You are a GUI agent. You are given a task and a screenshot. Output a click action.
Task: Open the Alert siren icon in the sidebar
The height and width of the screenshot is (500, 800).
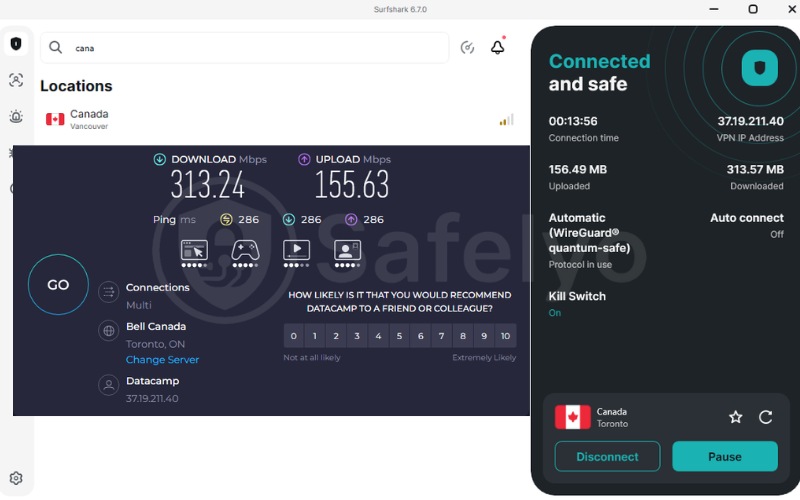[16, 116]
